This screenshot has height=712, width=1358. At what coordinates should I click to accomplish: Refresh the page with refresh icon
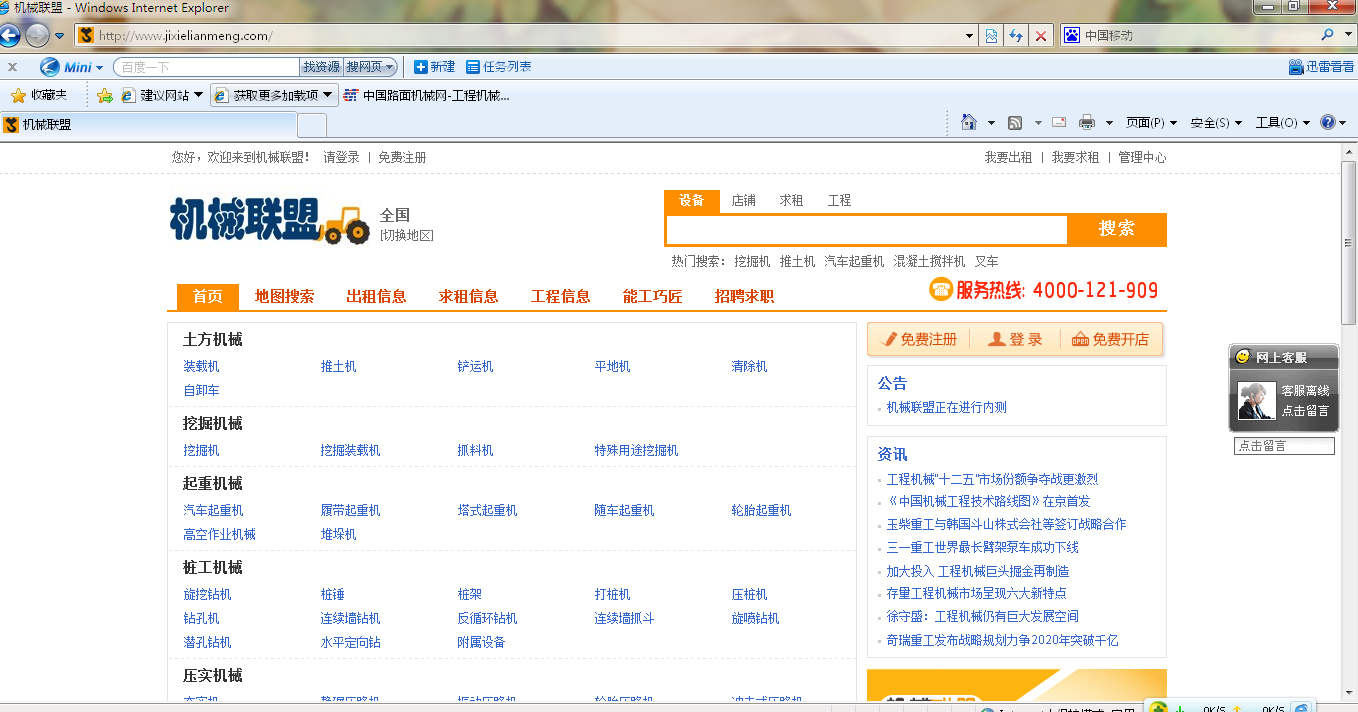[1016, 36]
